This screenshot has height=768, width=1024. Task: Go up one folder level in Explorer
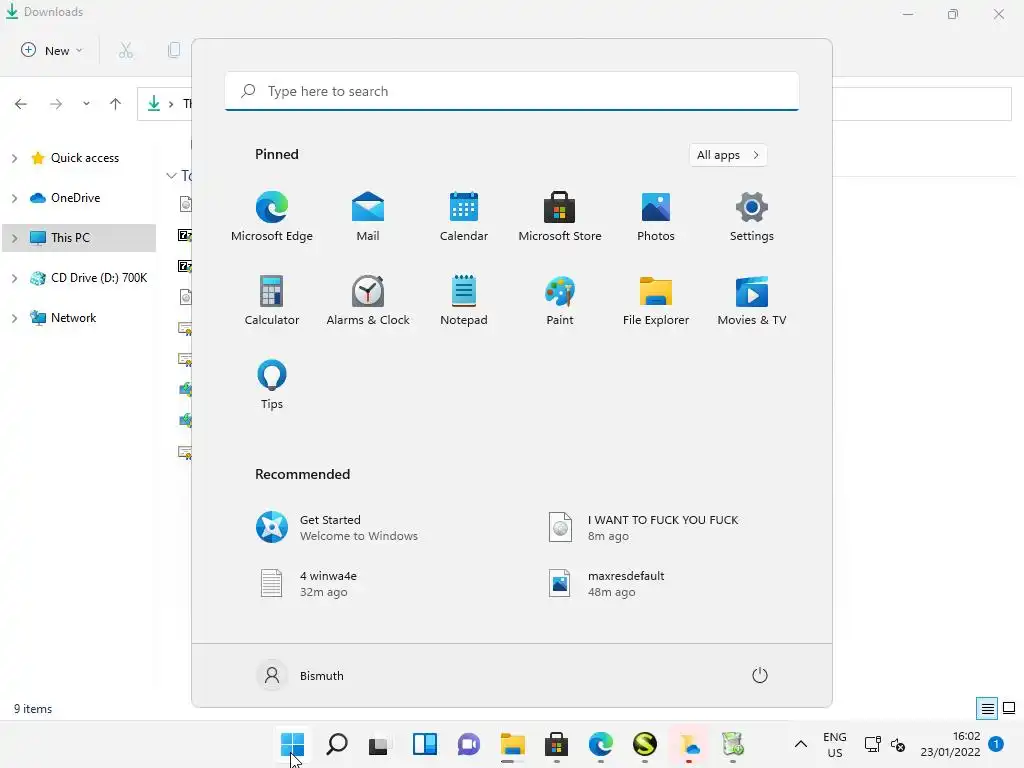click(x=116, y=104)
